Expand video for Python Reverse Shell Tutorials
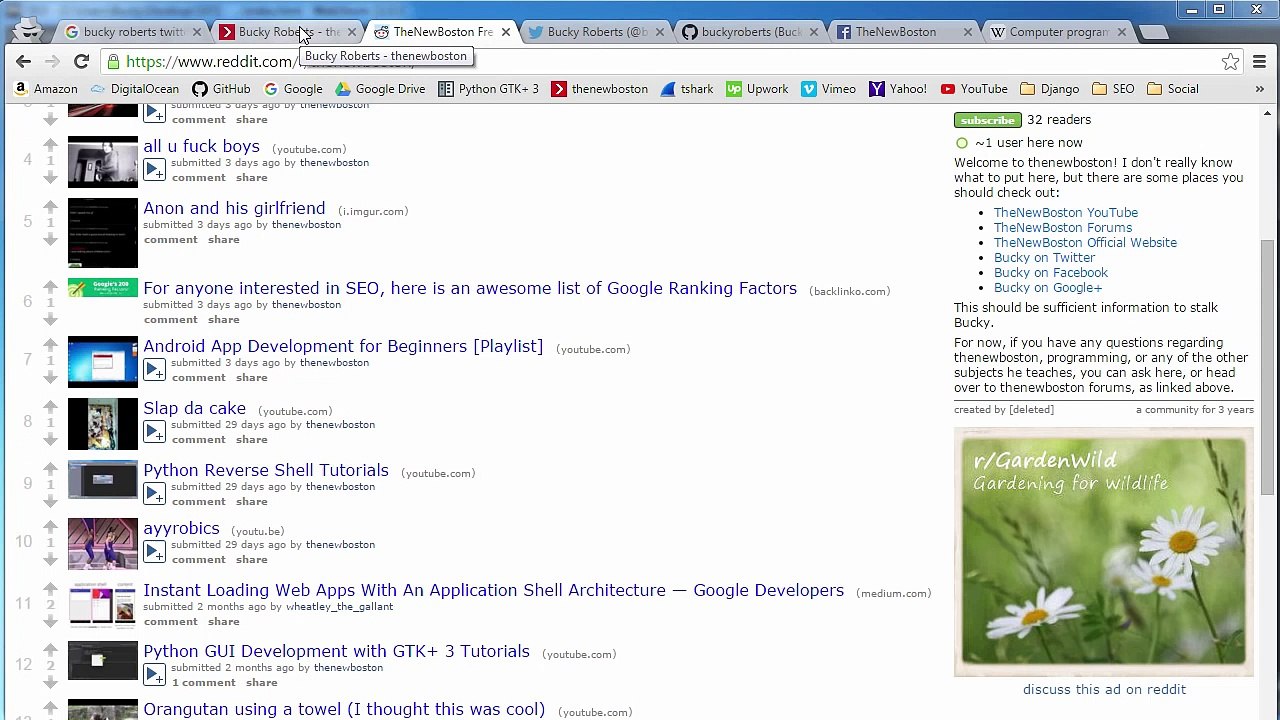 tap(154, 494)
